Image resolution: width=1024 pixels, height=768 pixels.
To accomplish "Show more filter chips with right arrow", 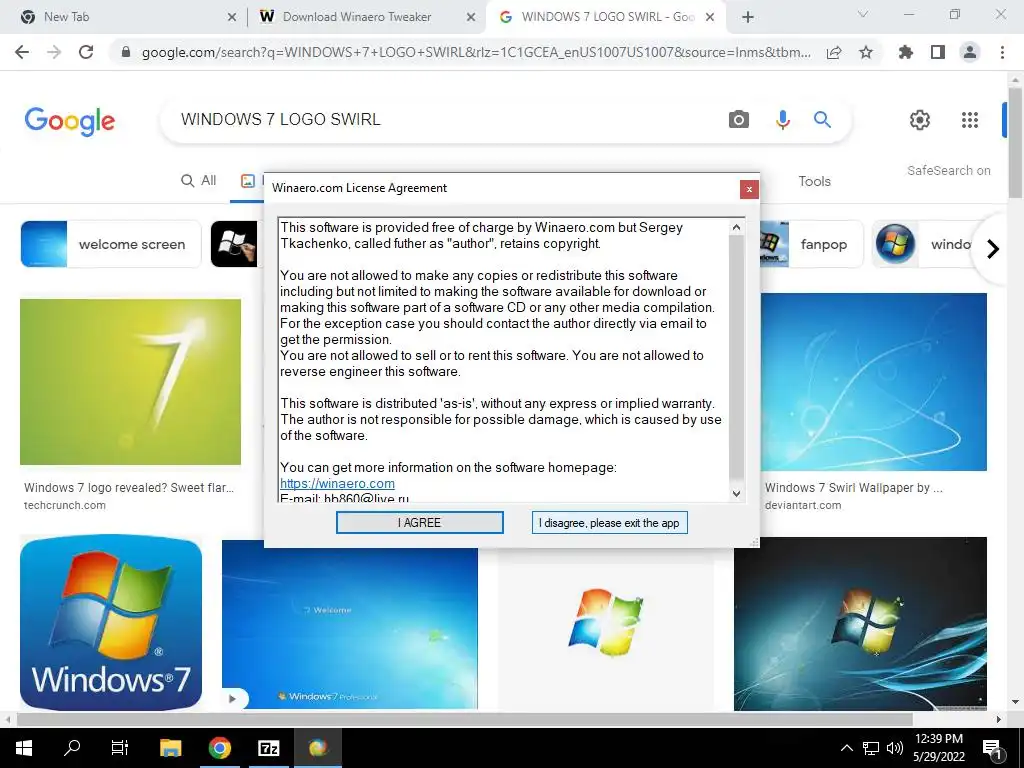I will (993, 249).
